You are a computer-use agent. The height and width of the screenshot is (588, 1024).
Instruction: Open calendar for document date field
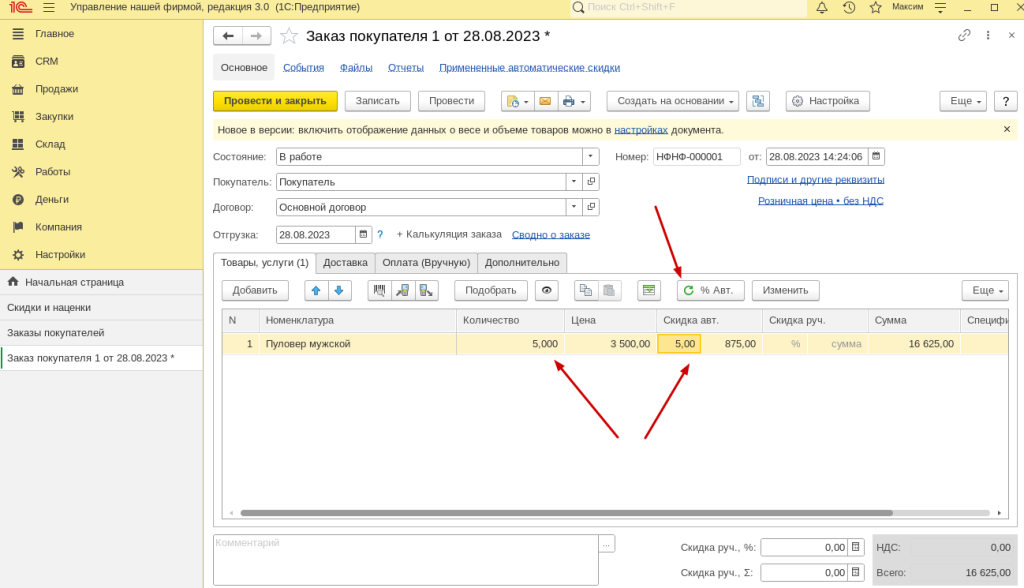tap(876, 156)
